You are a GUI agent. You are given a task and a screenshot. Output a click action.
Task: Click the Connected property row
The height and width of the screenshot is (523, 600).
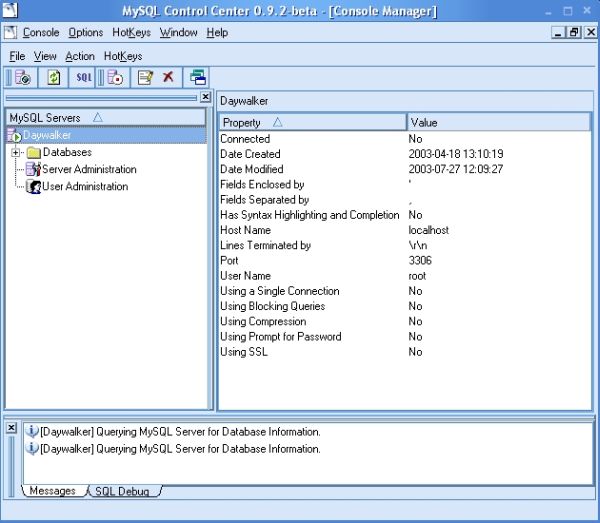point(404,138)
